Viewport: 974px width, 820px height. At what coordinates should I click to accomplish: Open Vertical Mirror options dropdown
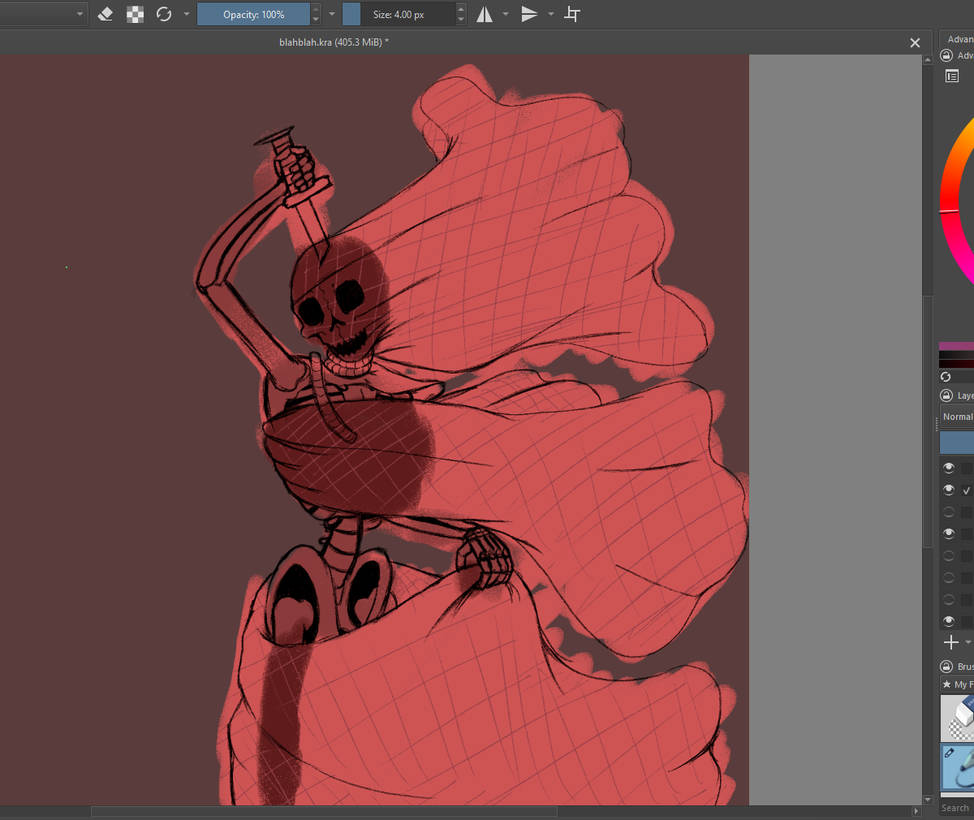tap(550, 14)
